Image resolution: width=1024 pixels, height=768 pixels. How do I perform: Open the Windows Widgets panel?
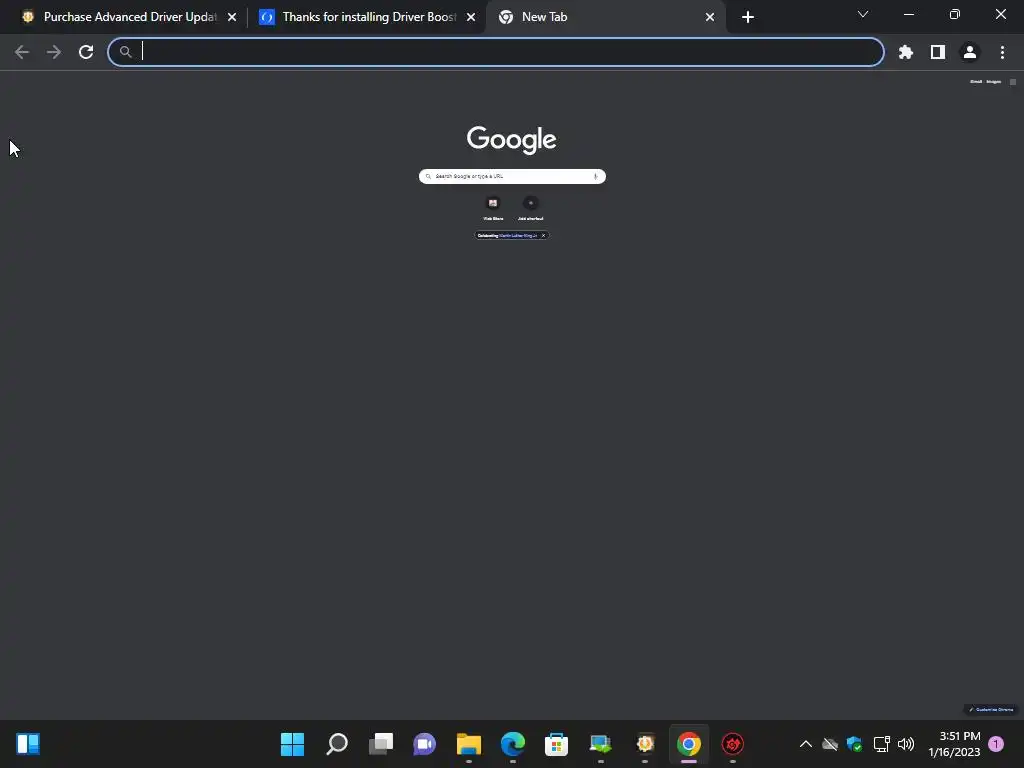coord(28,744)
